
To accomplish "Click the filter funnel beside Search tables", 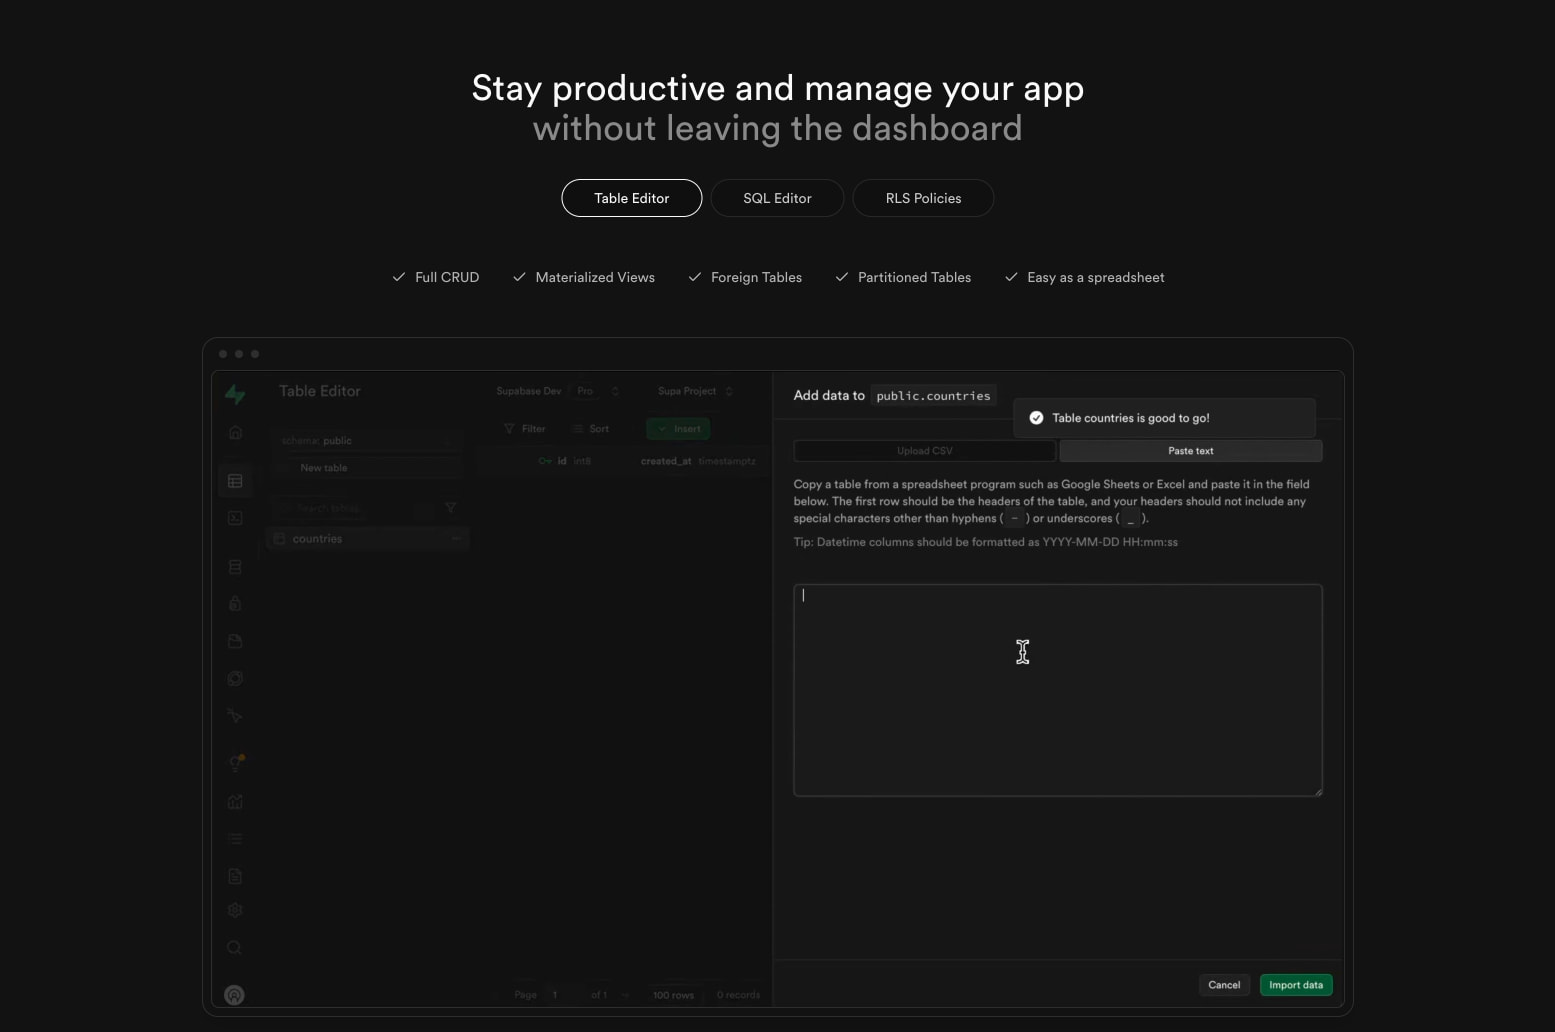I will [x=451, y=508].
